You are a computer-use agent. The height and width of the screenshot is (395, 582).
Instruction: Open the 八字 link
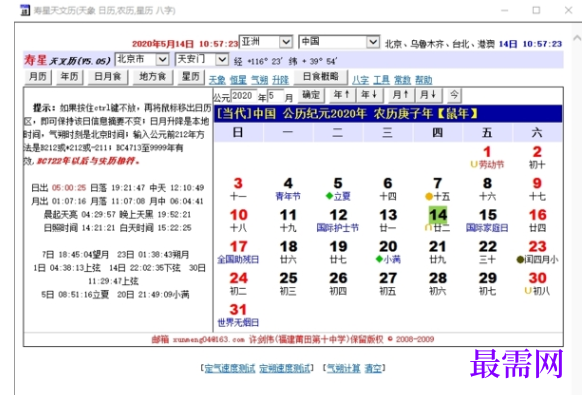[360, 80]
